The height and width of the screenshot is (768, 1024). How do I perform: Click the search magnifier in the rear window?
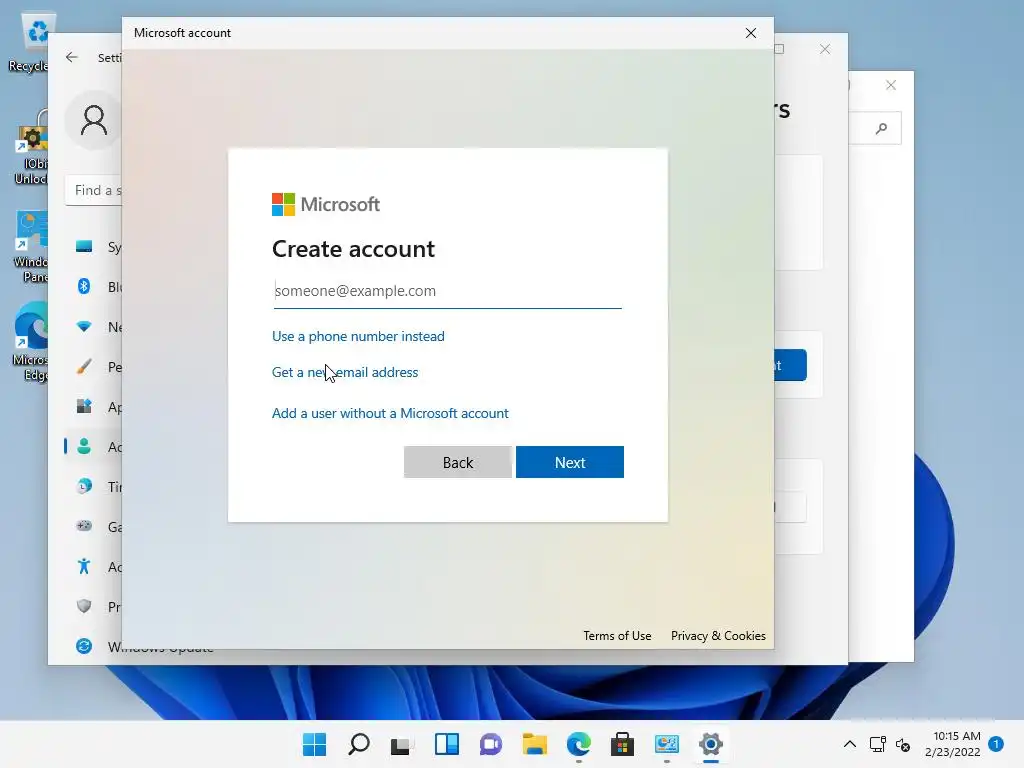pyautogui.click(x=882, y=128)
